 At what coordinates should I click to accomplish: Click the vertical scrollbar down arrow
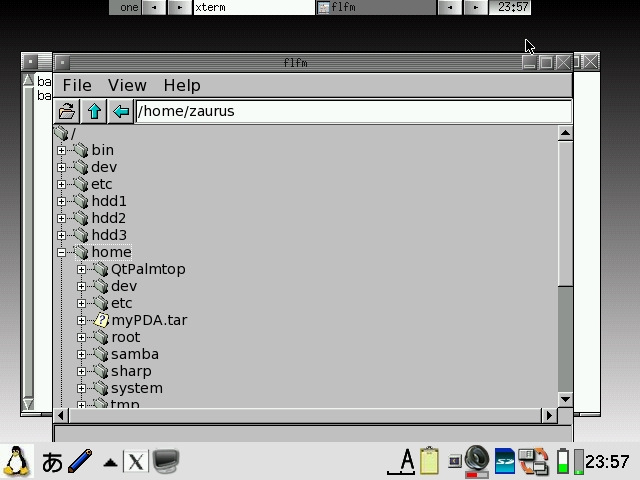click(x=565, y=400)
